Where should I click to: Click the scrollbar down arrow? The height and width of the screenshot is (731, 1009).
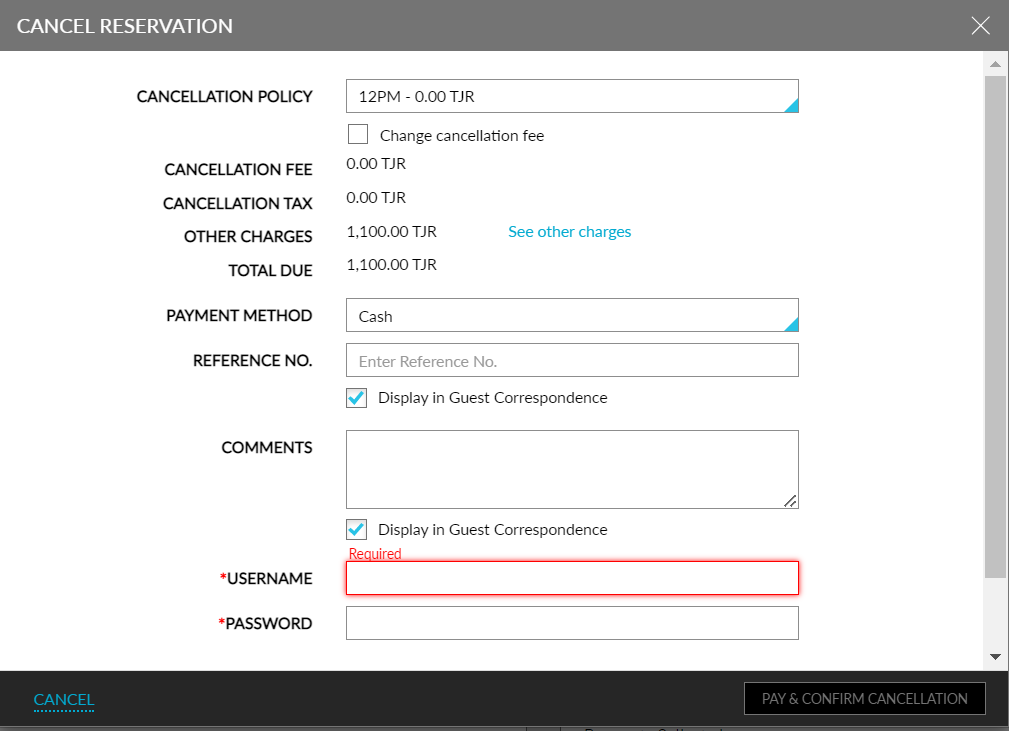tap(995, 657)
